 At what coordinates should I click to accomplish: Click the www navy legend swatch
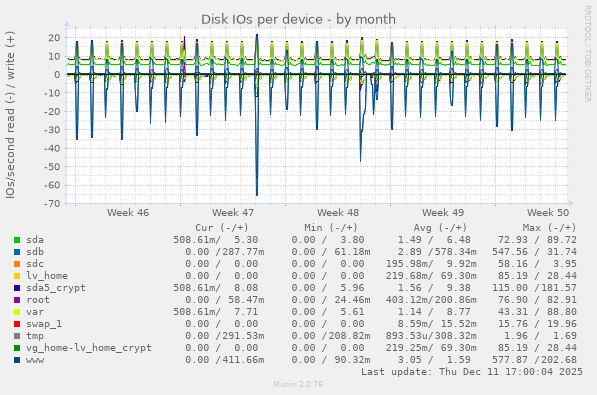17,360
